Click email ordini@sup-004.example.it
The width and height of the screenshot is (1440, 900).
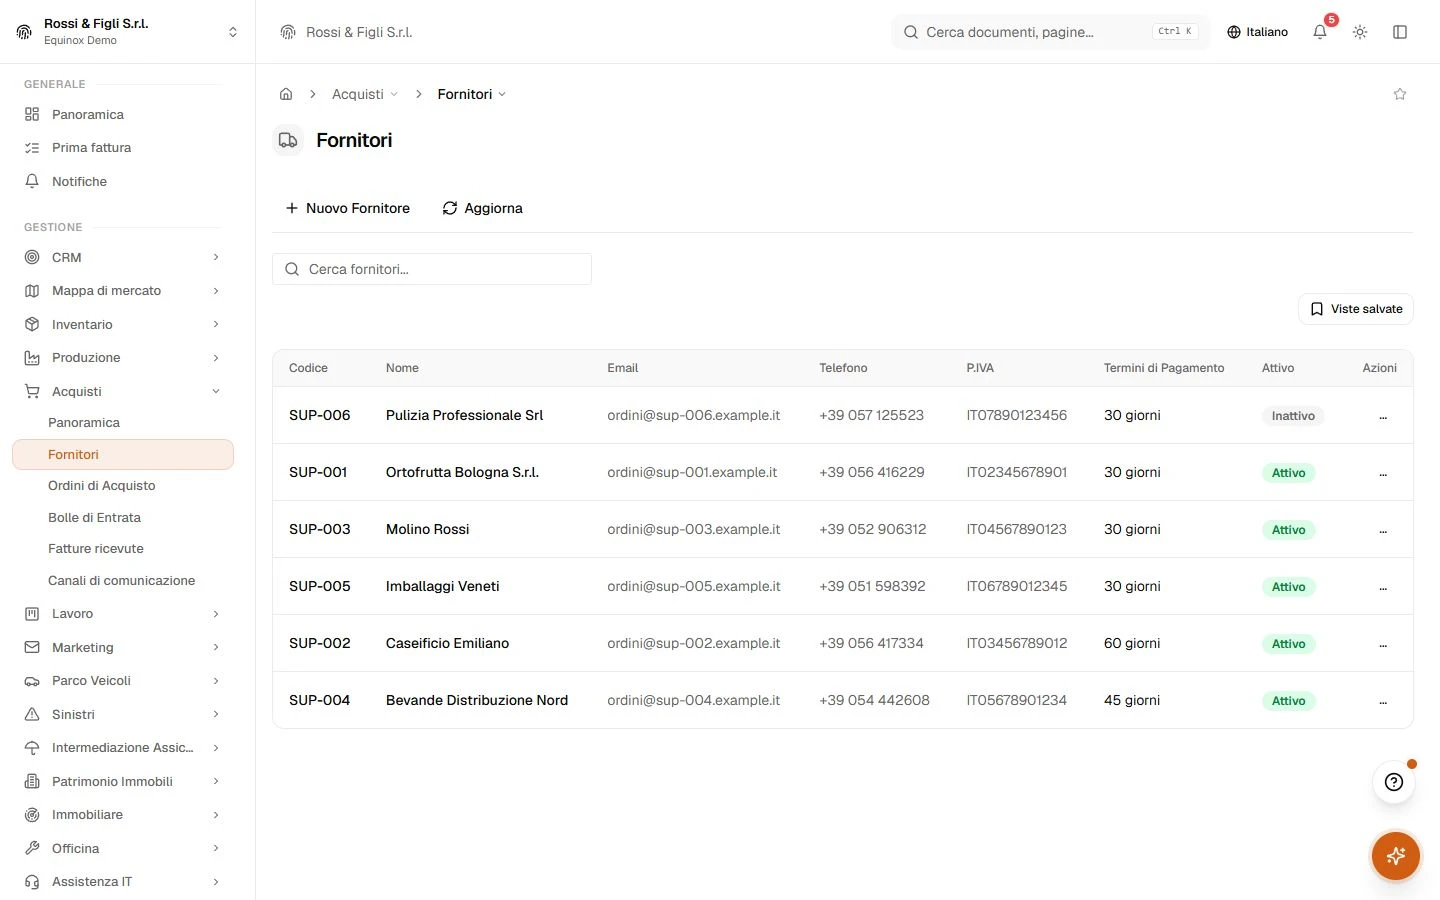[x=694, y=701]
